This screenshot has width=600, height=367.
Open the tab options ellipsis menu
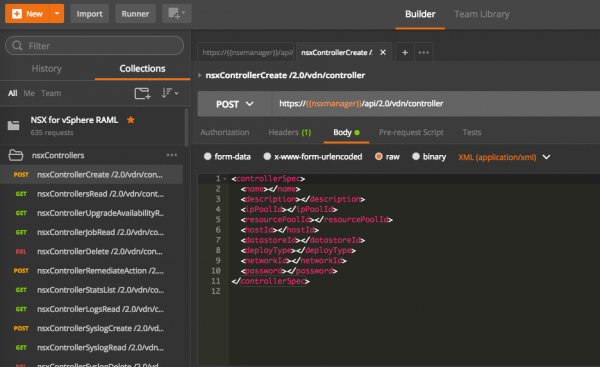(424, 52)
